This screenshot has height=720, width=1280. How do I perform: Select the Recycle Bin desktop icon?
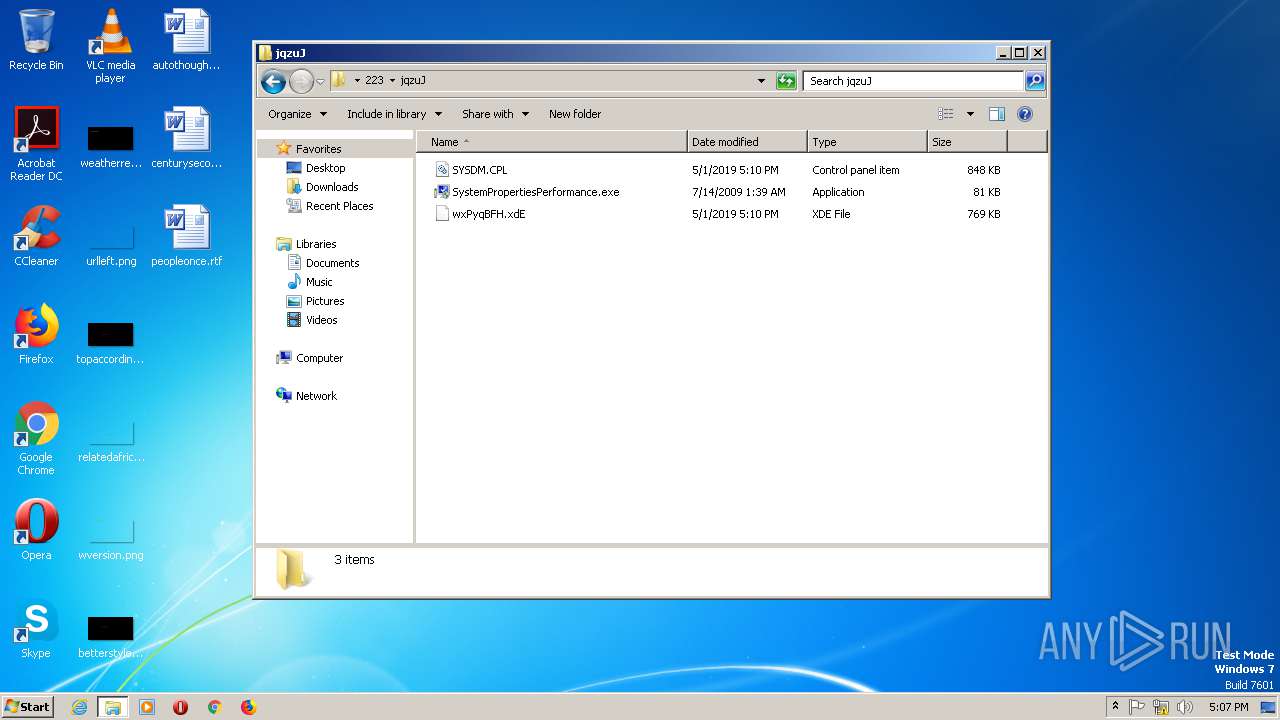36,40
